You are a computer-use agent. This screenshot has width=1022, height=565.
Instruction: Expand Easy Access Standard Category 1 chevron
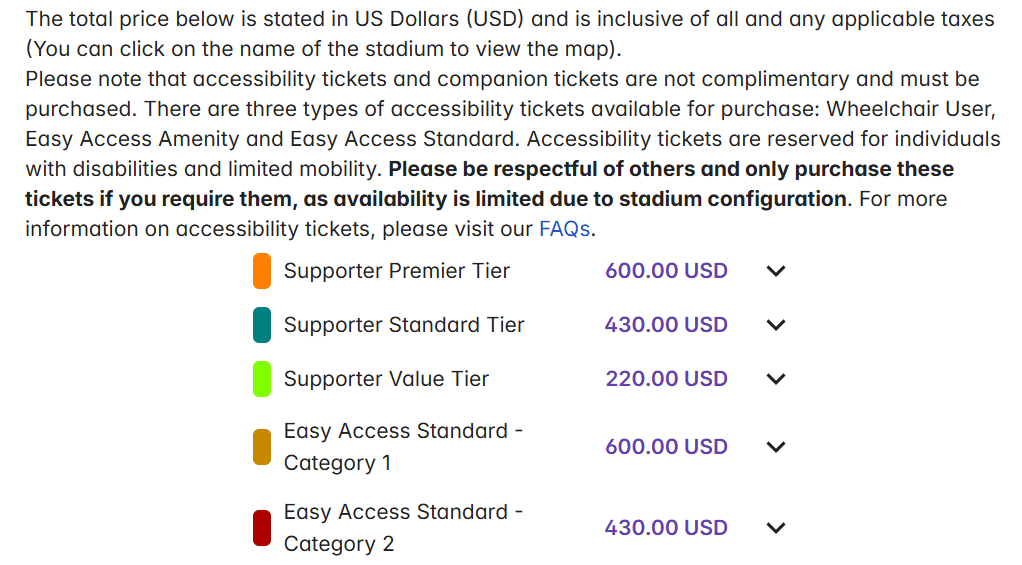pos(776,447)
